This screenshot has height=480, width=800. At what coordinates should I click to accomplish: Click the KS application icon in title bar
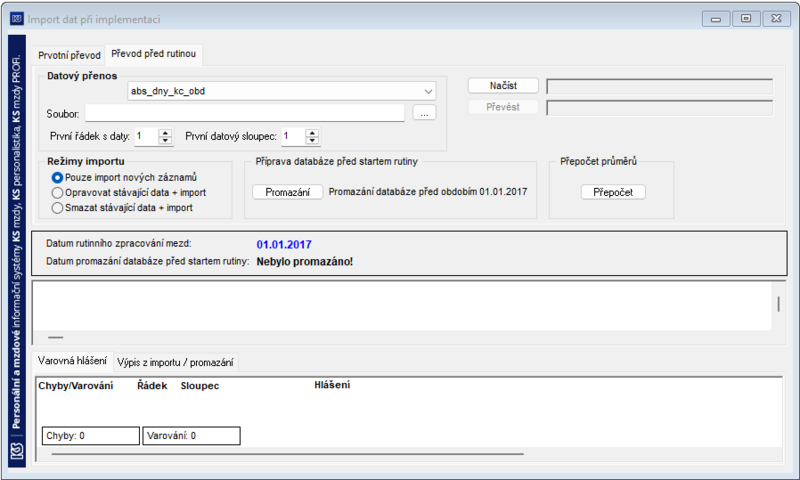[x=17, y=19]
